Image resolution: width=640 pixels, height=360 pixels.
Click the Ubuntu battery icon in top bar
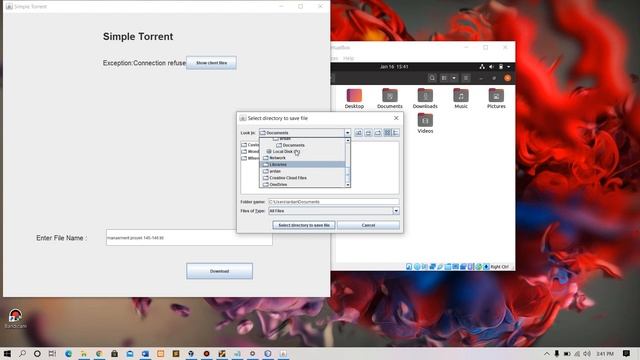click(x=501, y=67)
